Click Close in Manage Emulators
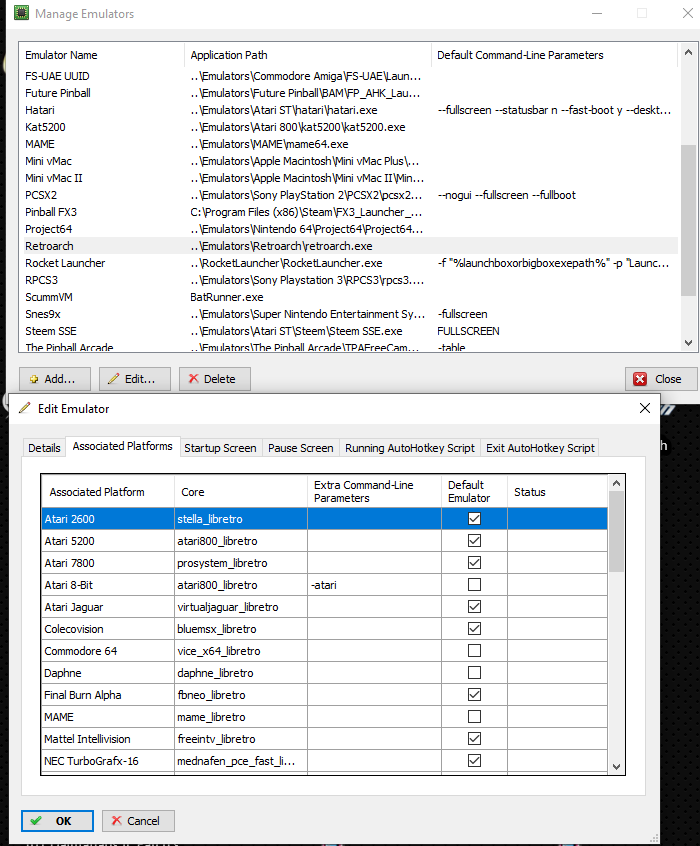700x846 pixels. [x=661, y=379]
